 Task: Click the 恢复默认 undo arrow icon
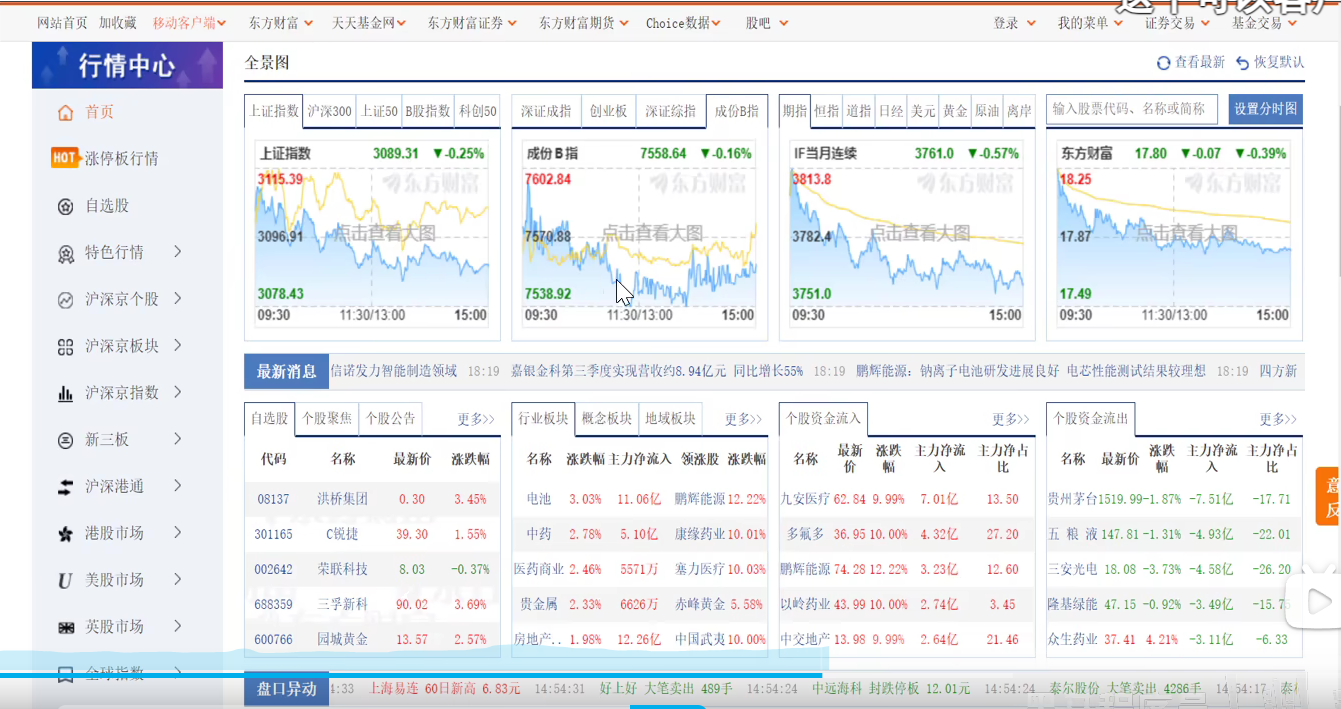pos(1242,63)
